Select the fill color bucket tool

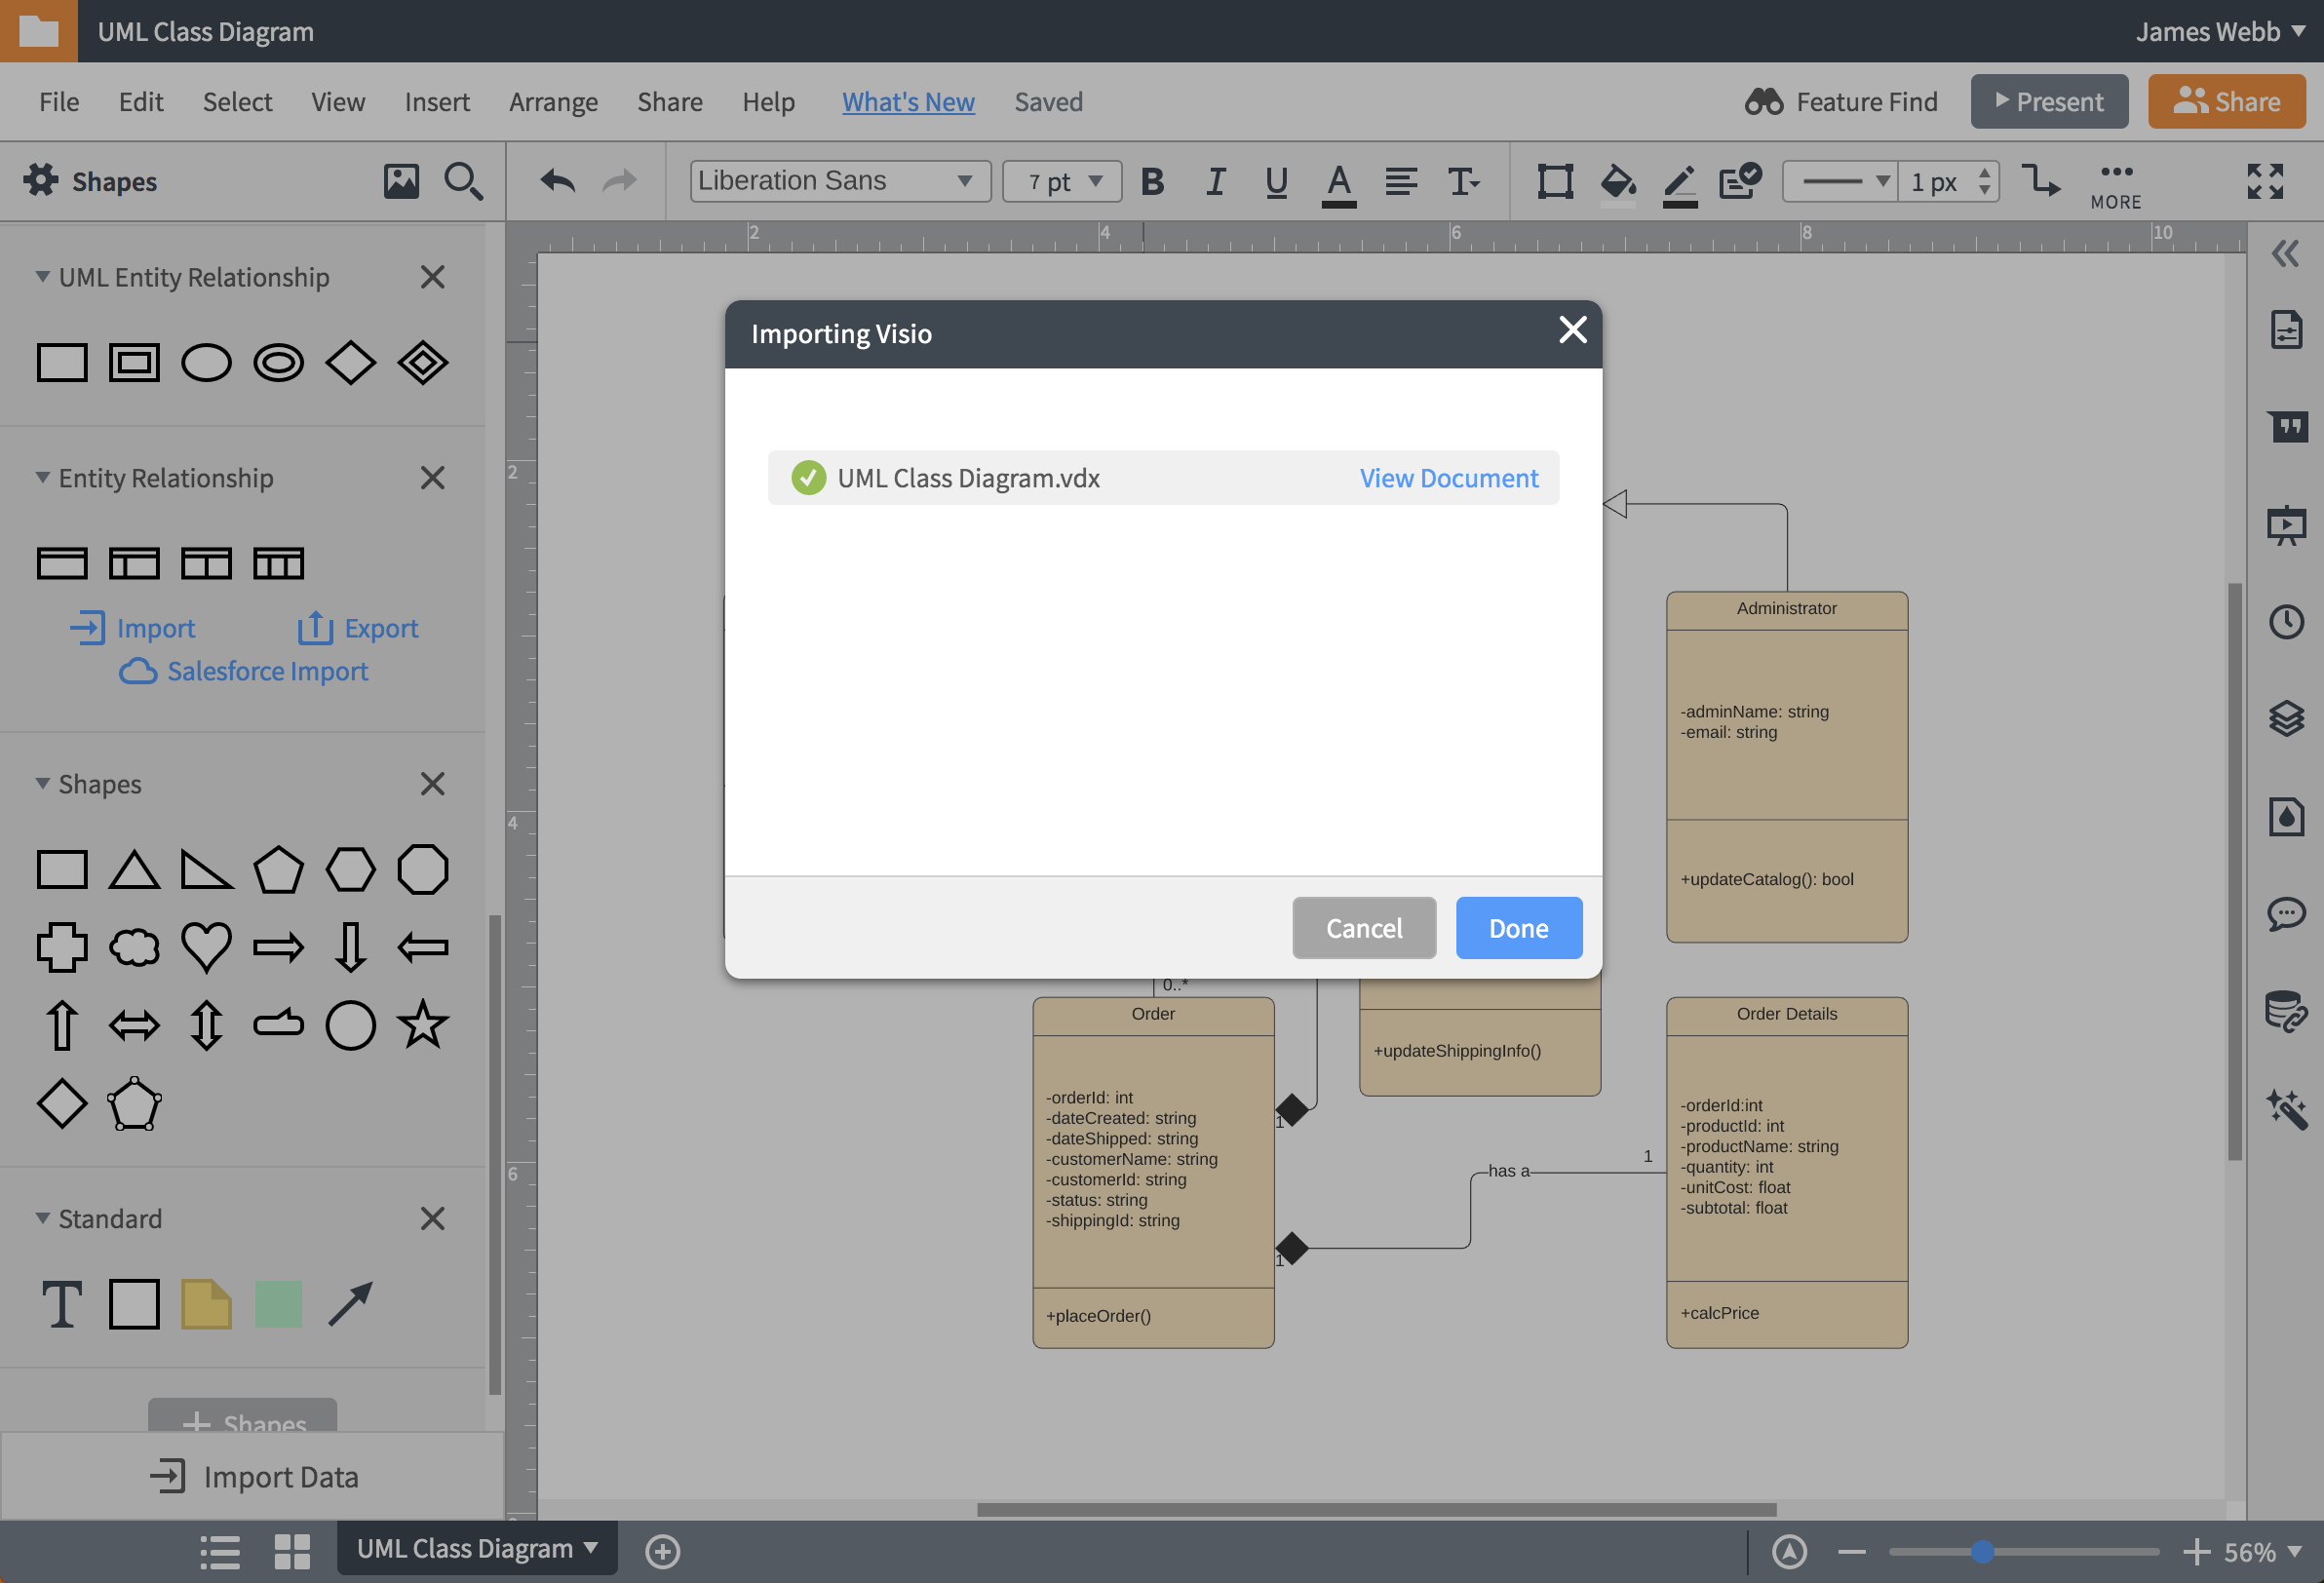point(1616,181)
